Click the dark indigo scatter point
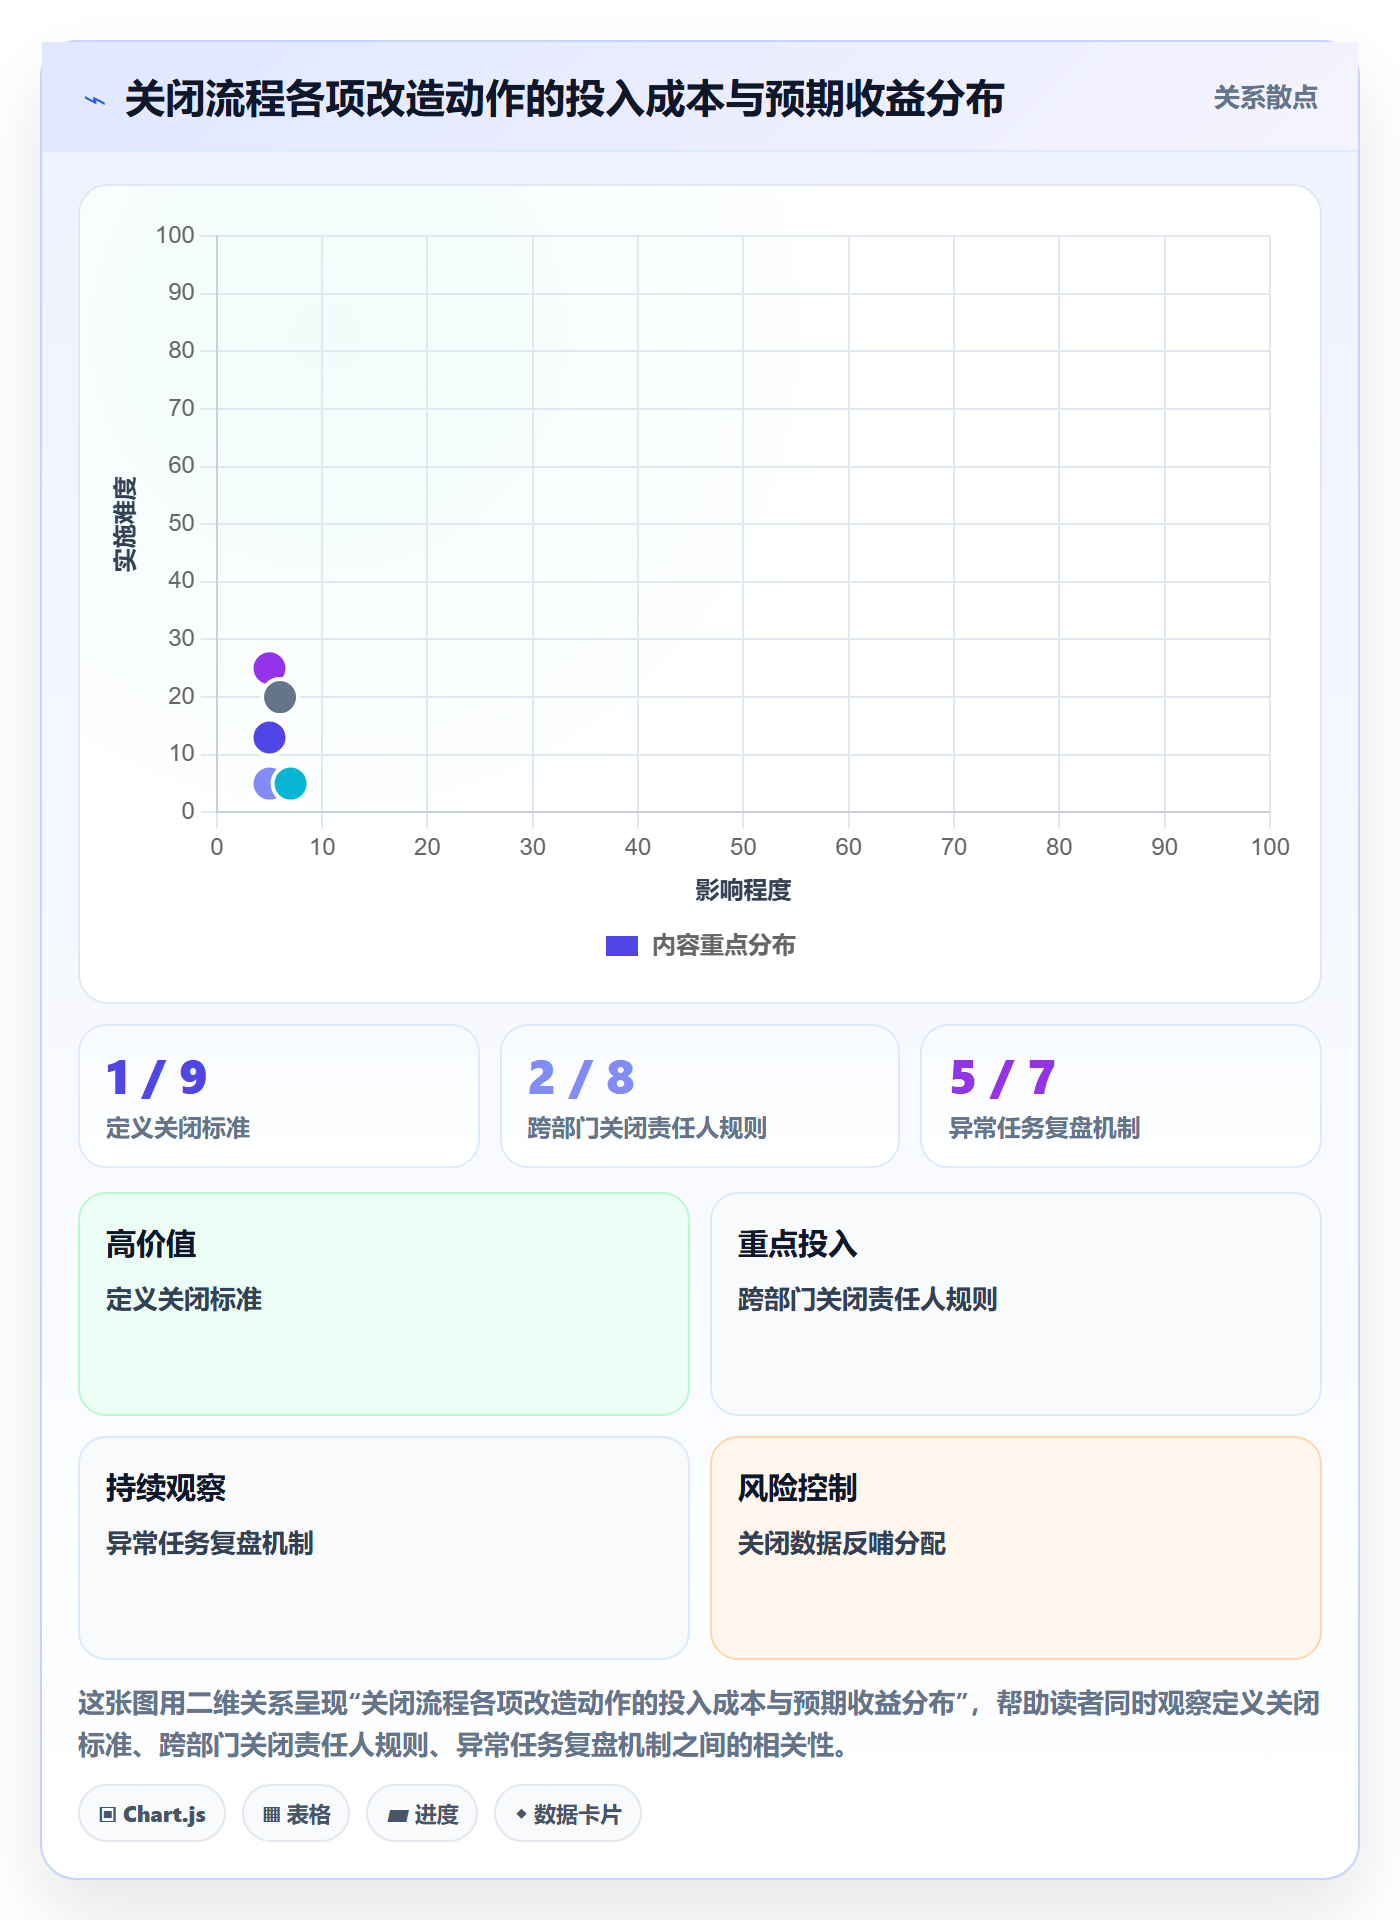 (x=269, y=738)
